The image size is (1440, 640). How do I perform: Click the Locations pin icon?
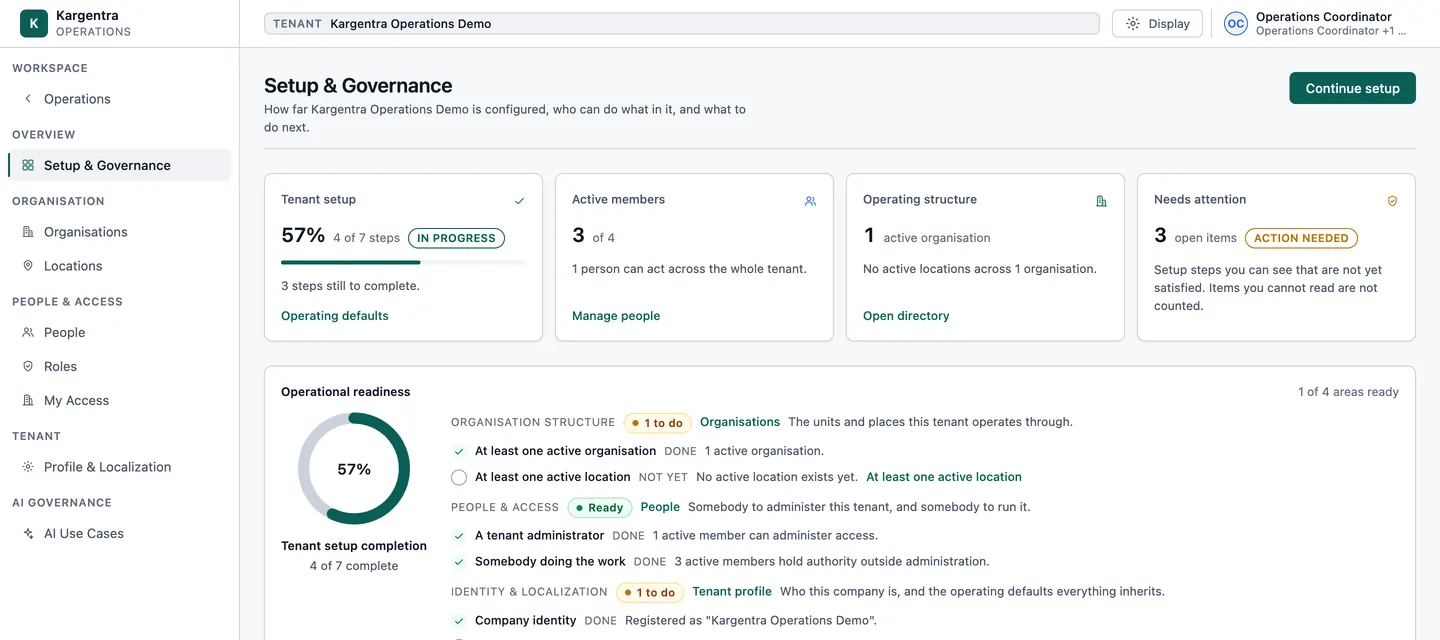coord(28,266)
